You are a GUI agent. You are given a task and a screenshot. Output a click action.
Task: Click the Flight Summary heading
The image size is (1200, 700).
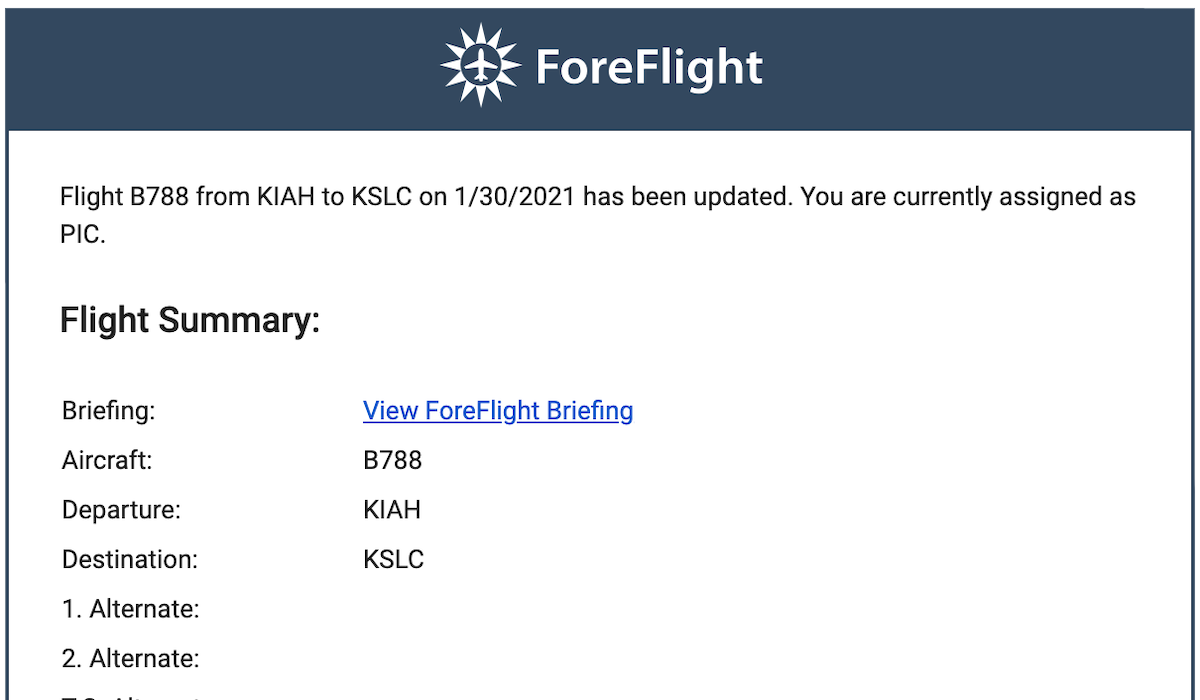coord(190,321)
